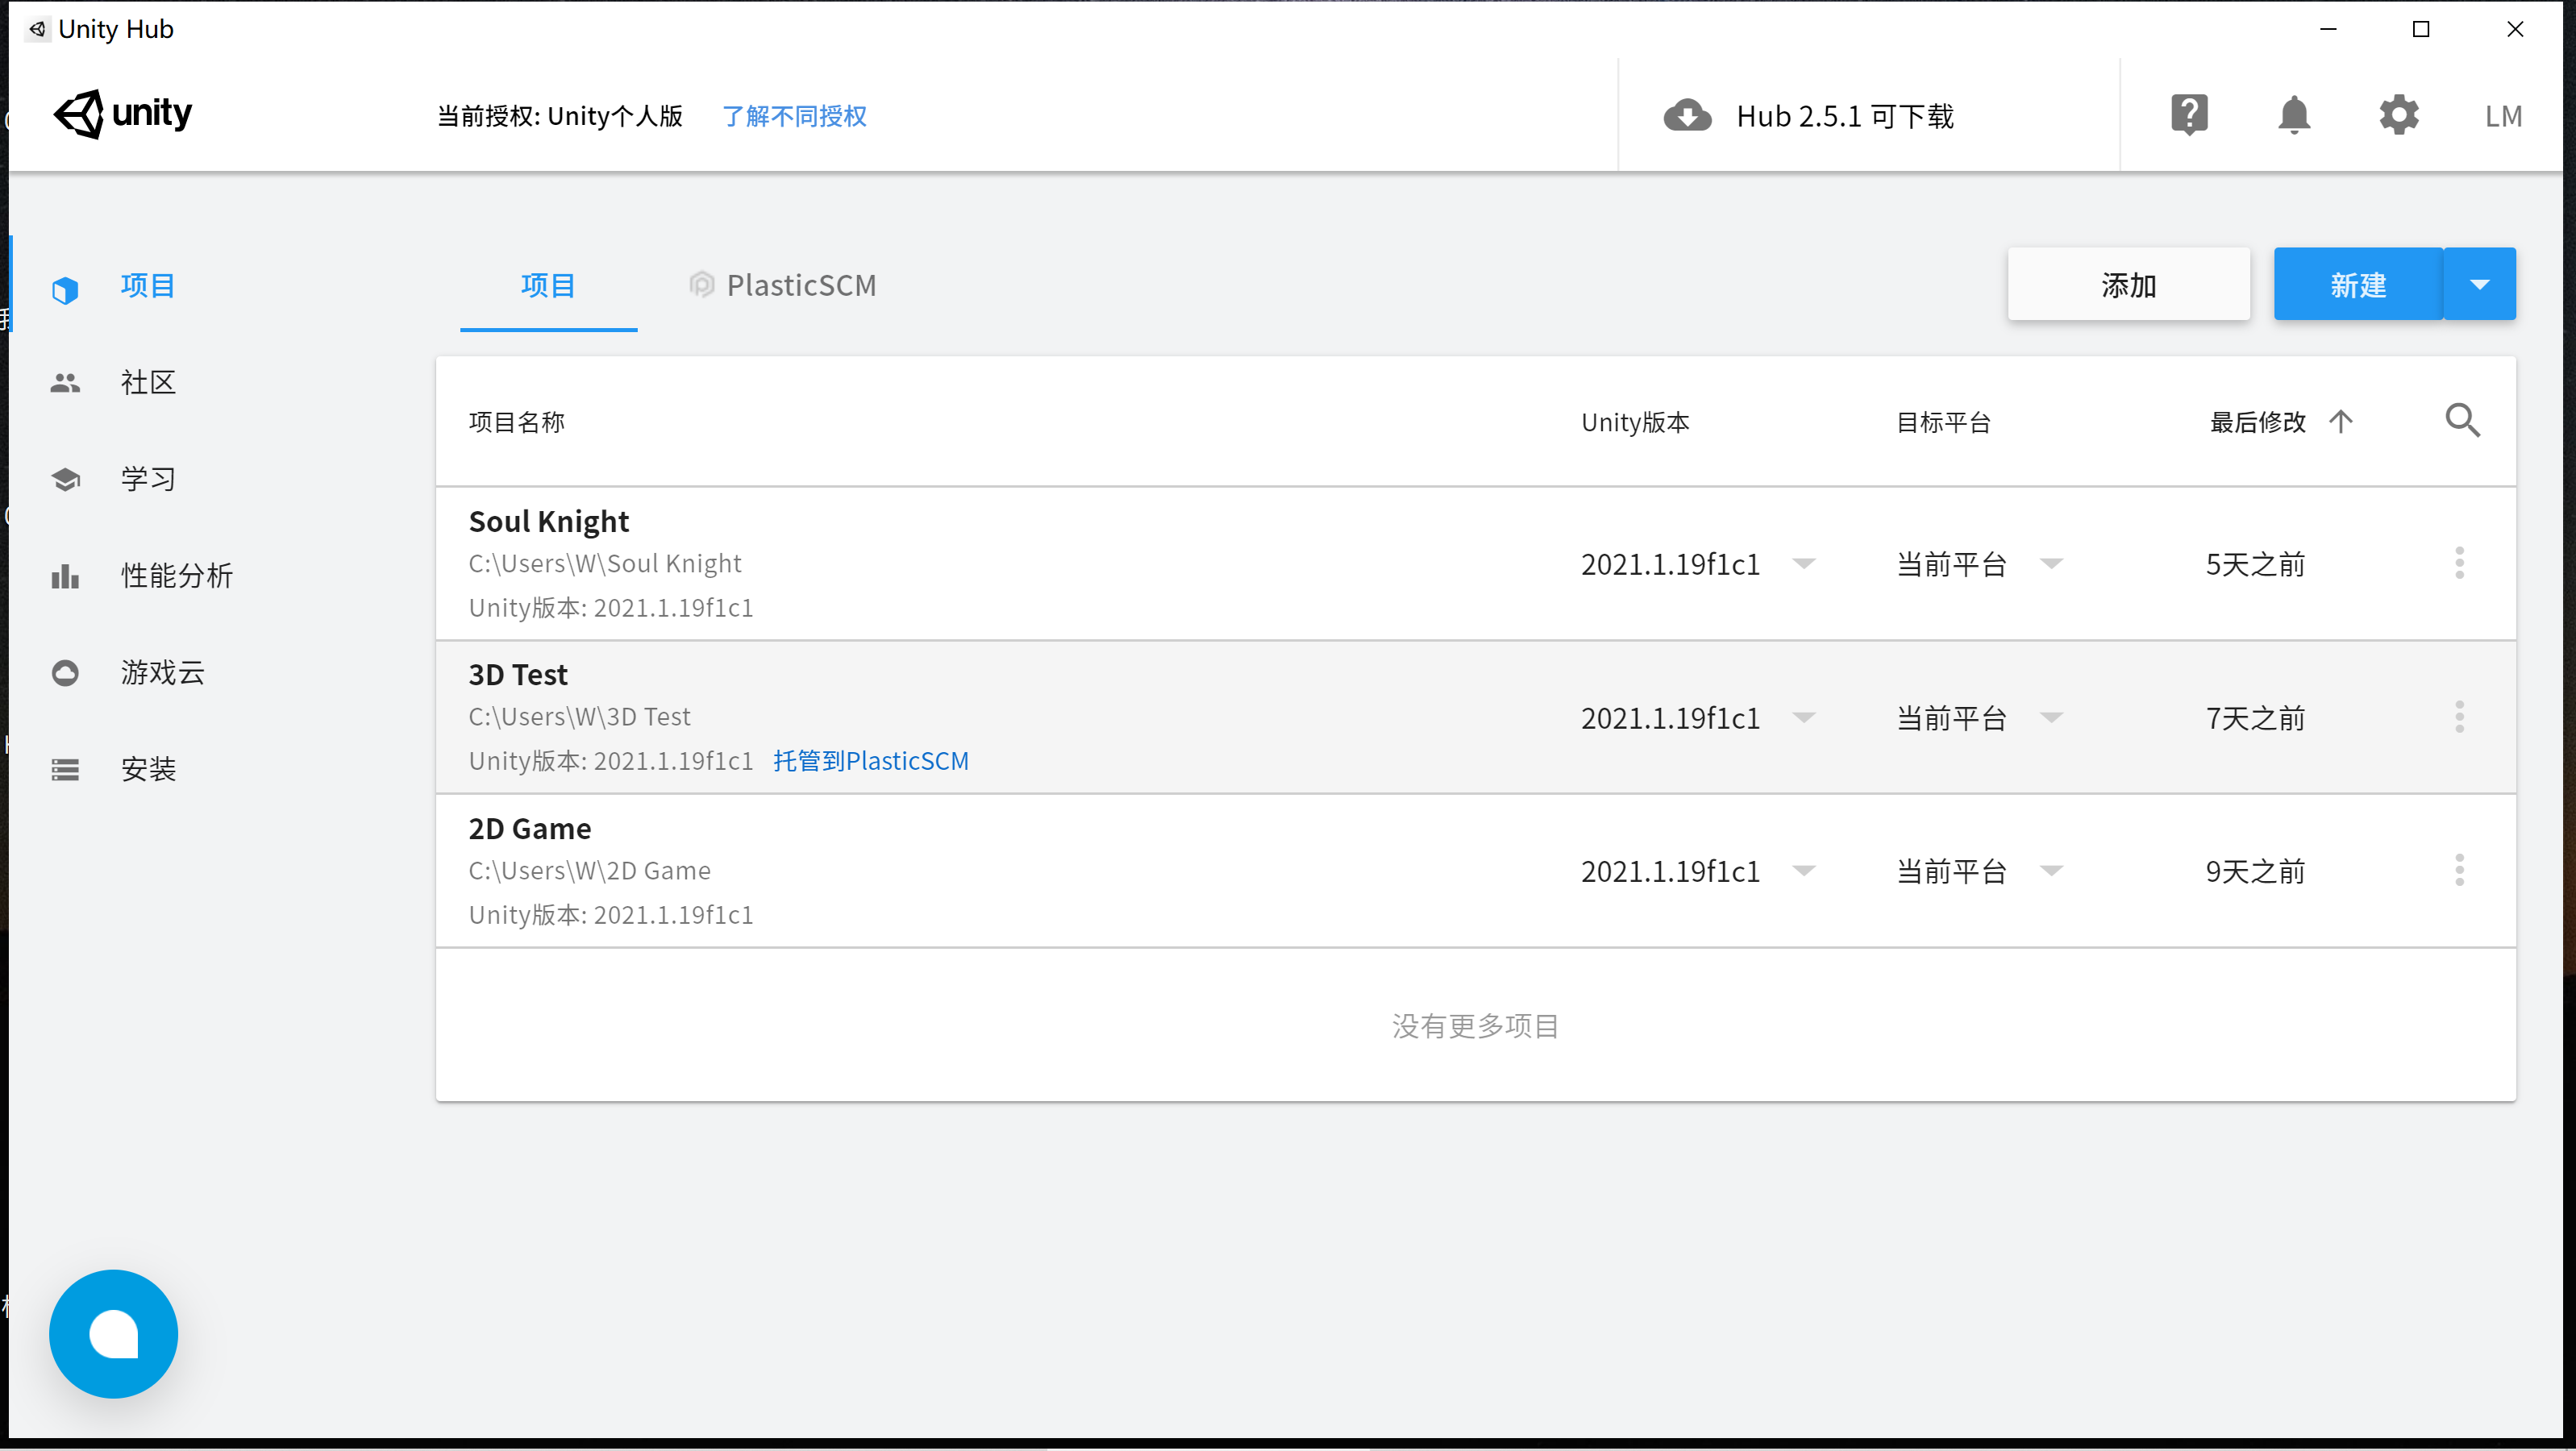Switch to the PlasticSCM tab

pyautogui.click(x=783, y=285)
